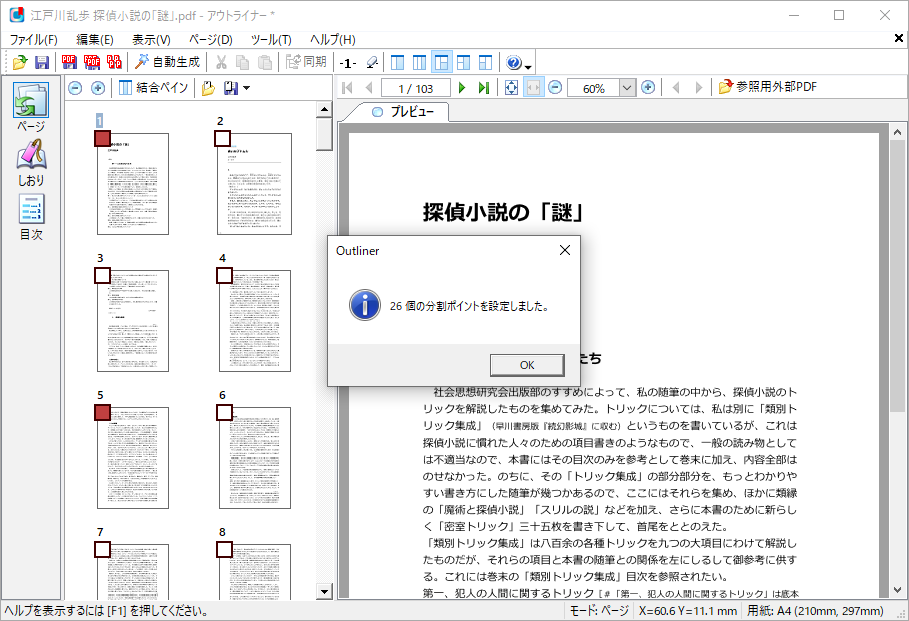Click the -1- page numbering icon
Image resolution: width=909 pixels, height=621 pixels.
(348, 63)
